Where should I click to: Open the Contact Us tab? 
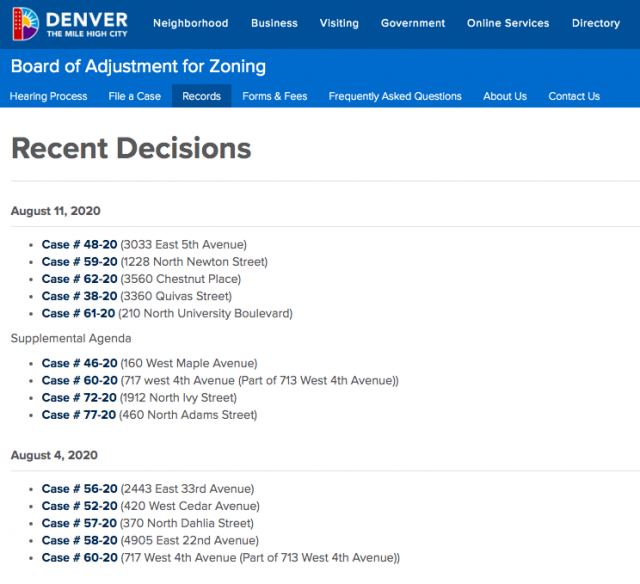(574, 96)
